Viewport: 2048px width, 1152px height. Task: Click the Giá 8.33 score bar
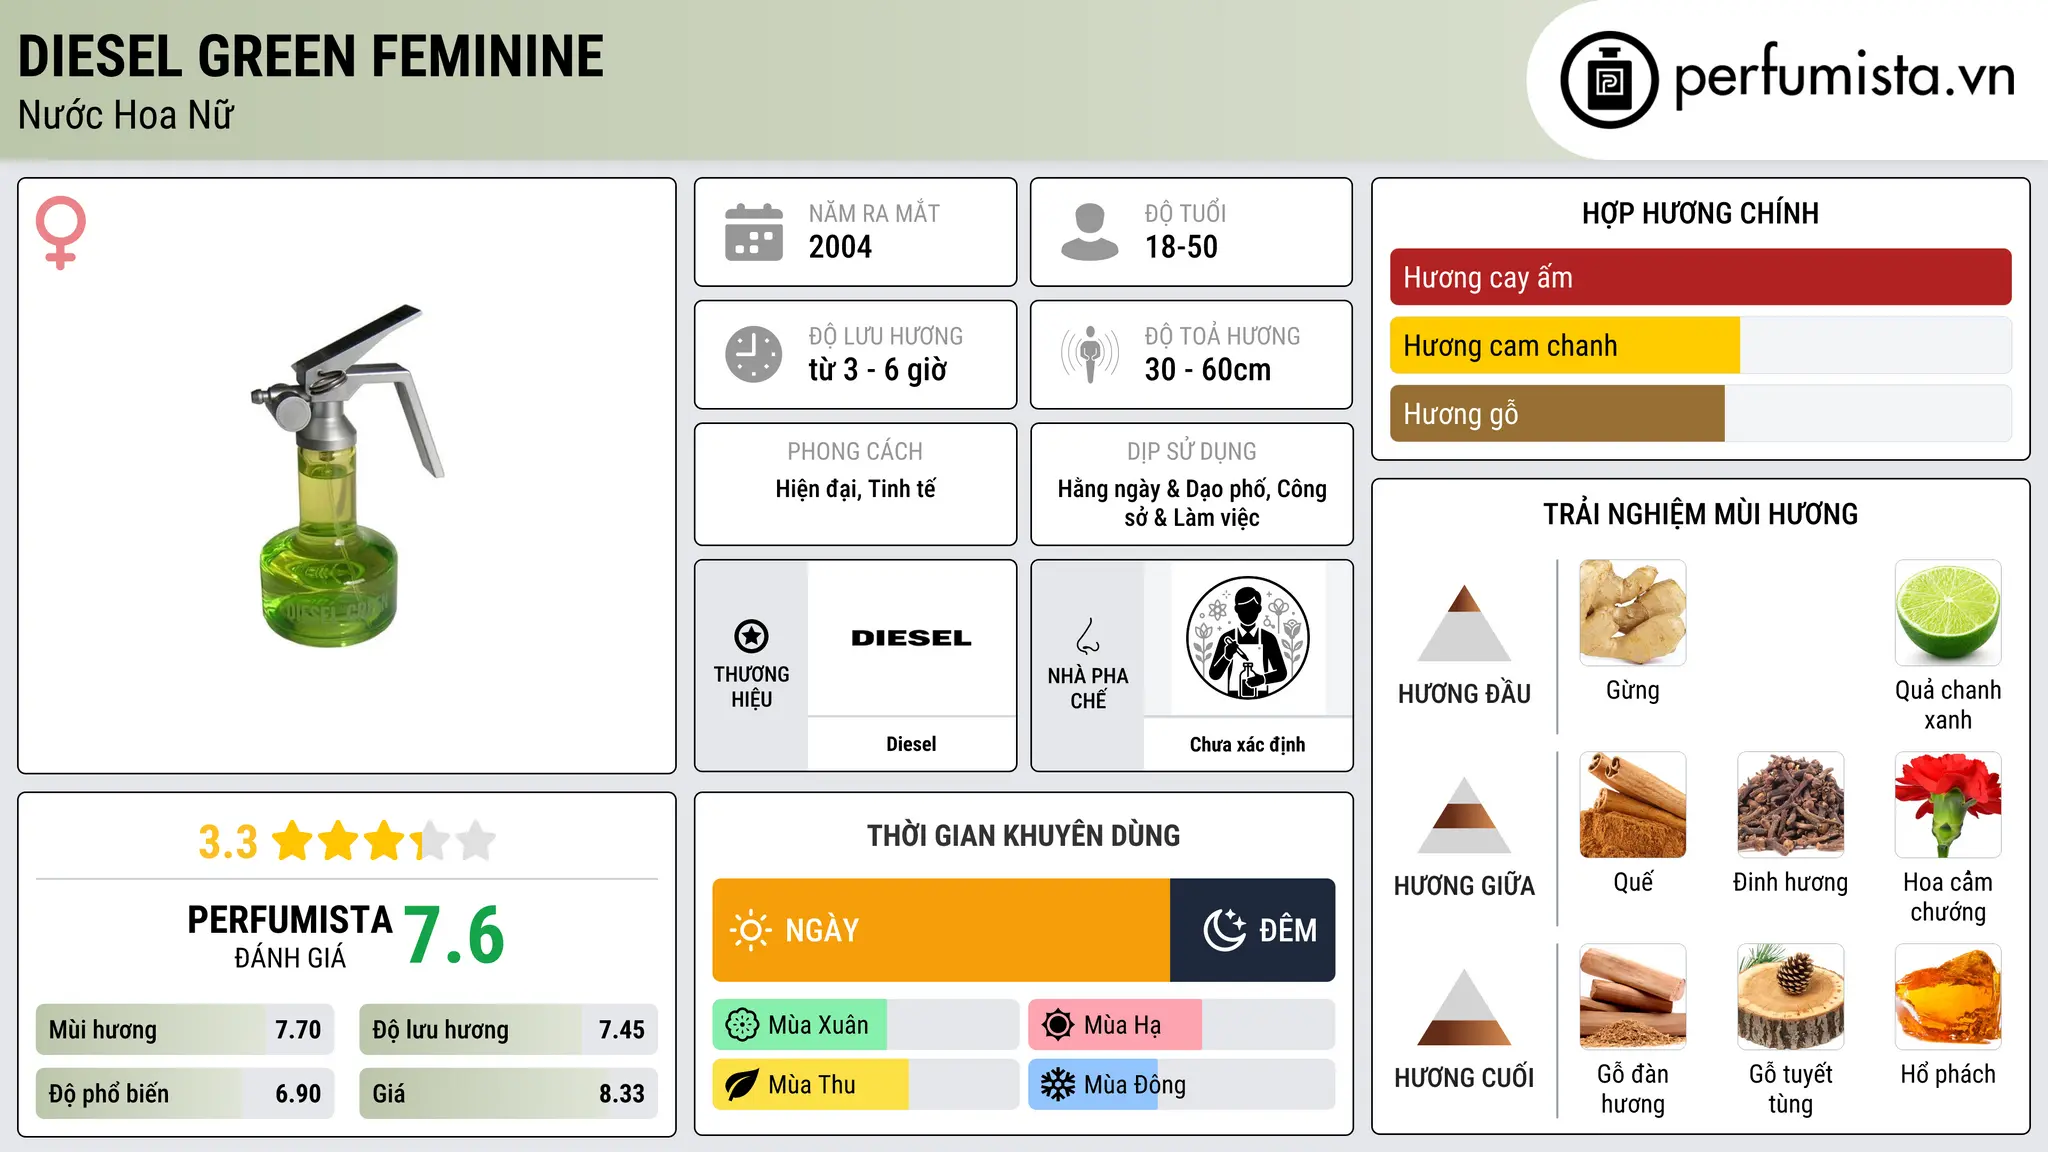coord(508,1094)
